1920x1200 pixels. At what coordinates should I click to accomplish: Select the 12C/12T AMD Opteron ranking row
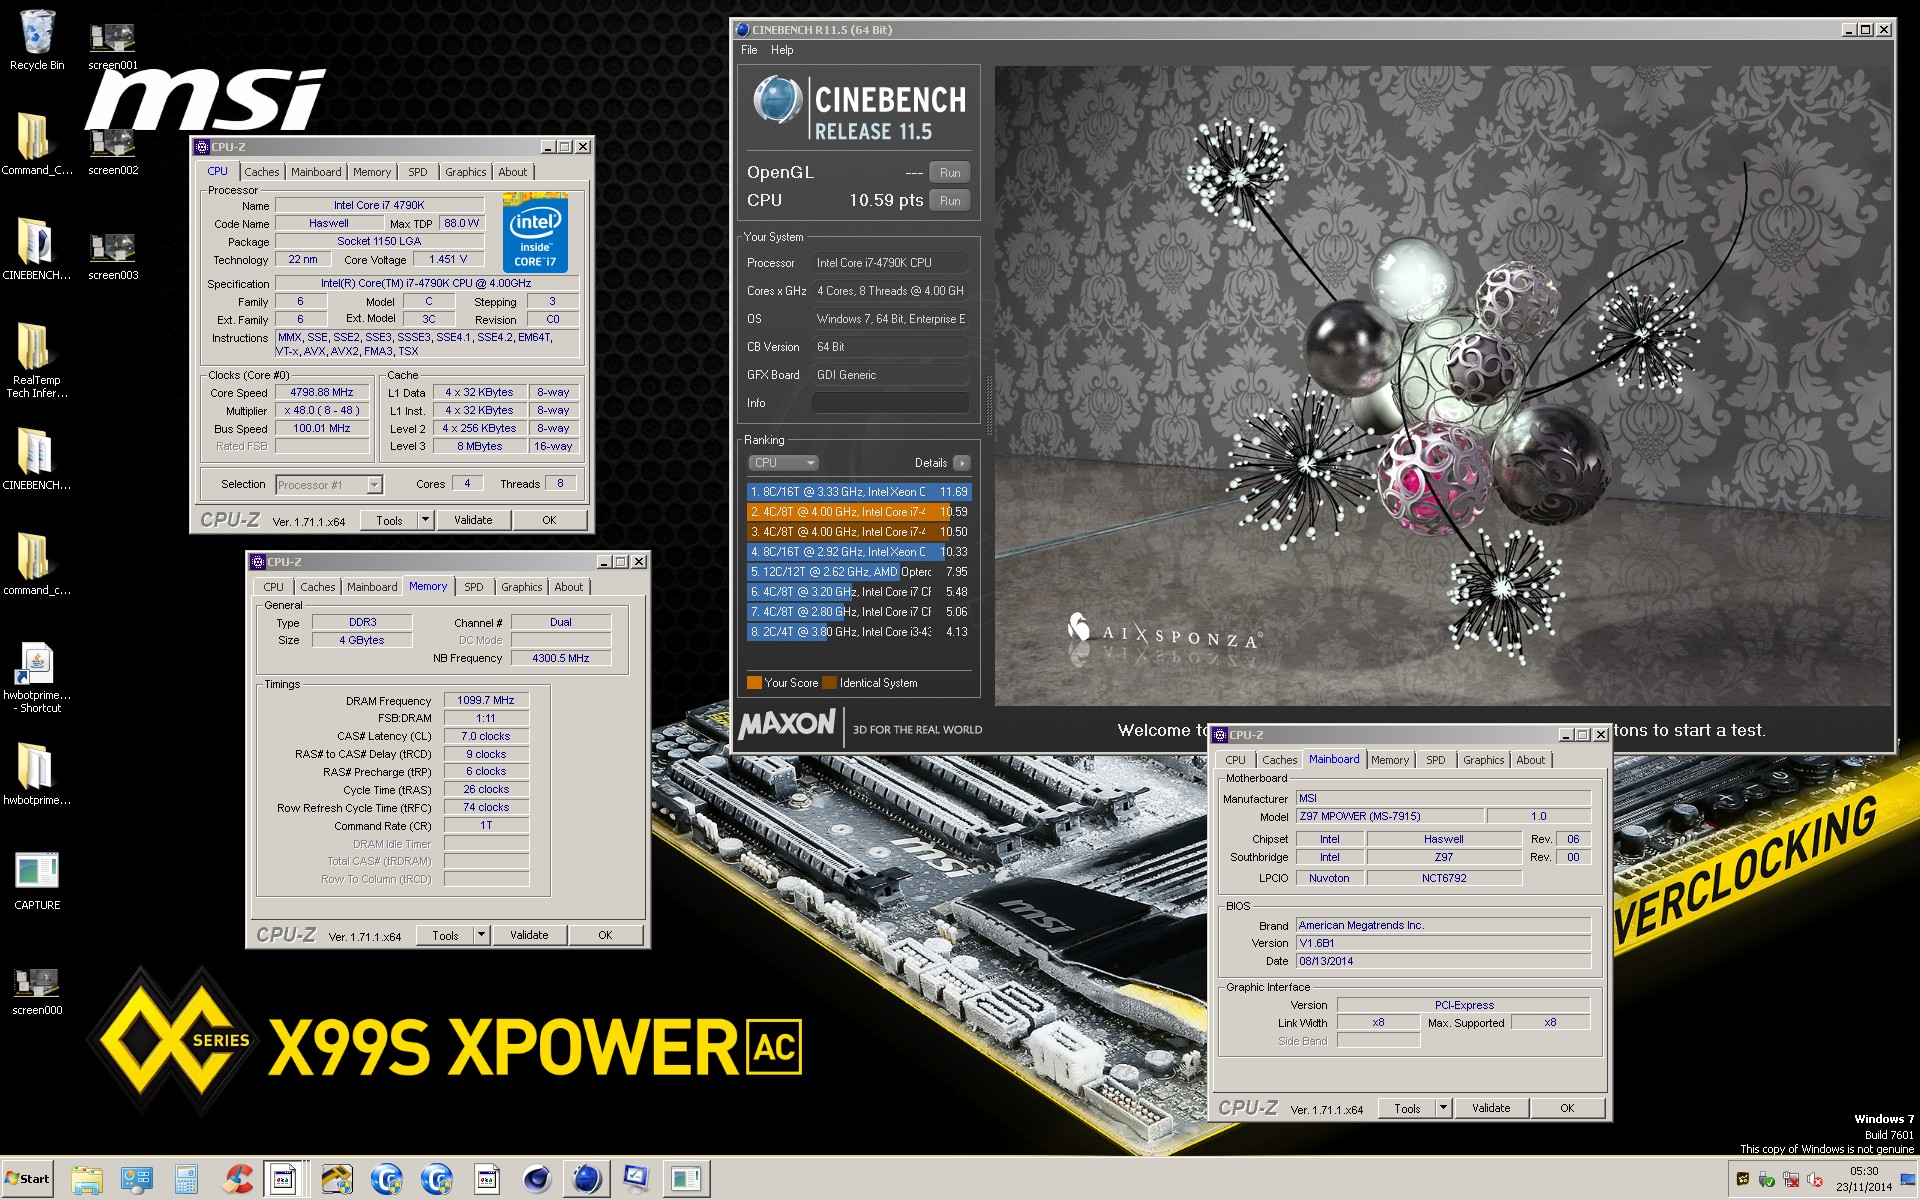(x=859, y=572)
